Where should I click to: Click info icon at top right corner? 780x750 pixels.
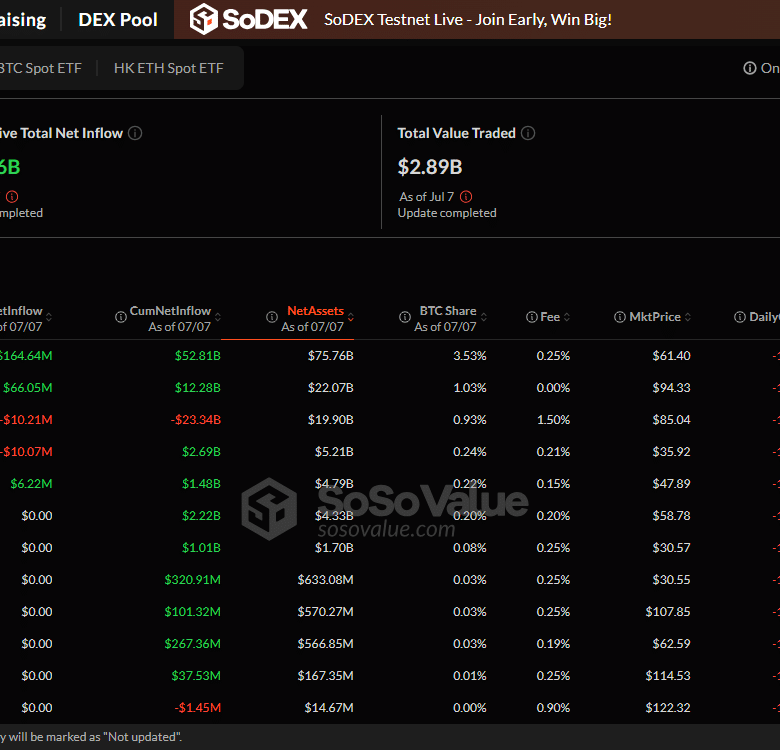click(x=750, y=68)
